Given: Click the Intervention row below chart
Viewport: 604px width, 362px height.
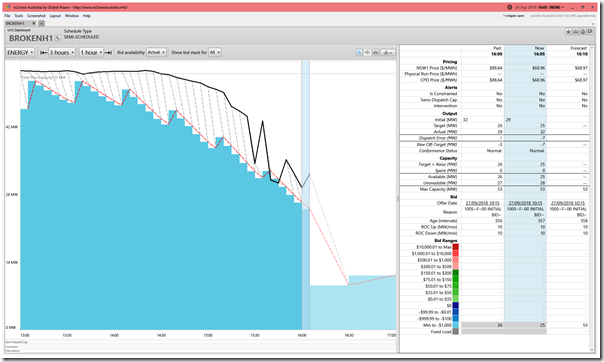Looking at the screenshot, I should pyautogui.click(x=200, y=351).
